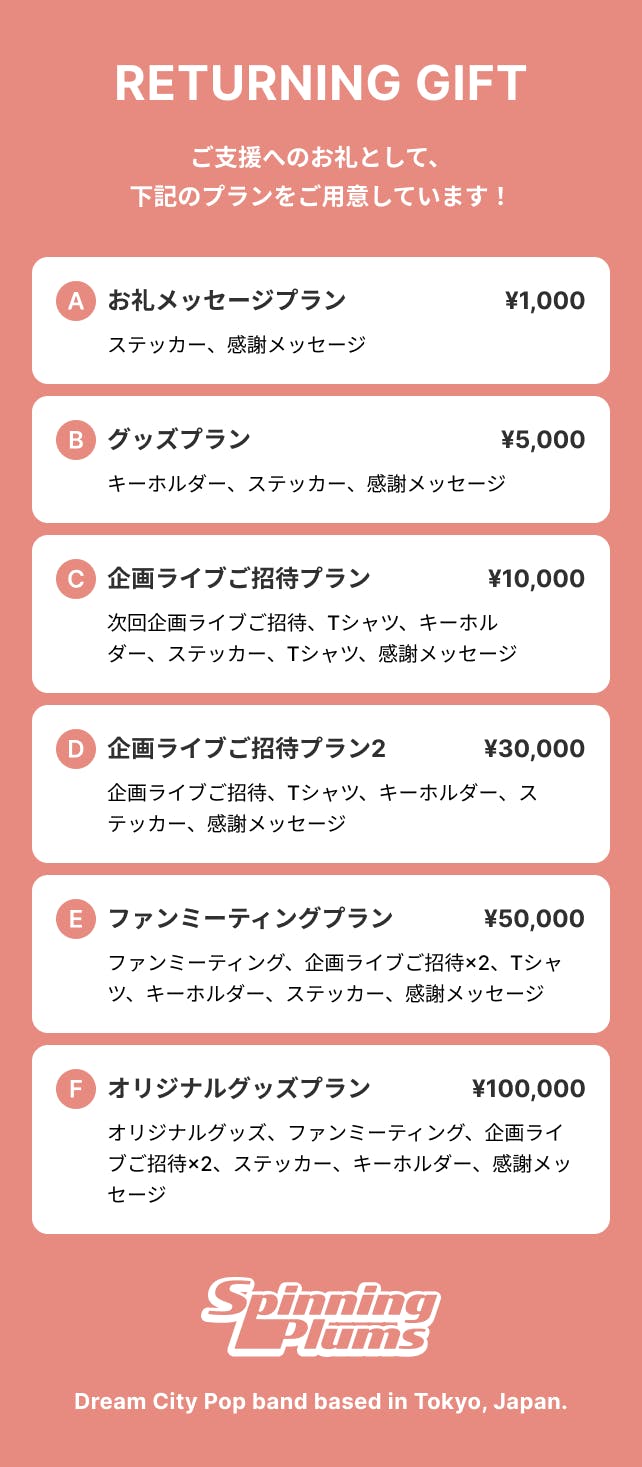Open the グッズプラン title

click(179, 439)
